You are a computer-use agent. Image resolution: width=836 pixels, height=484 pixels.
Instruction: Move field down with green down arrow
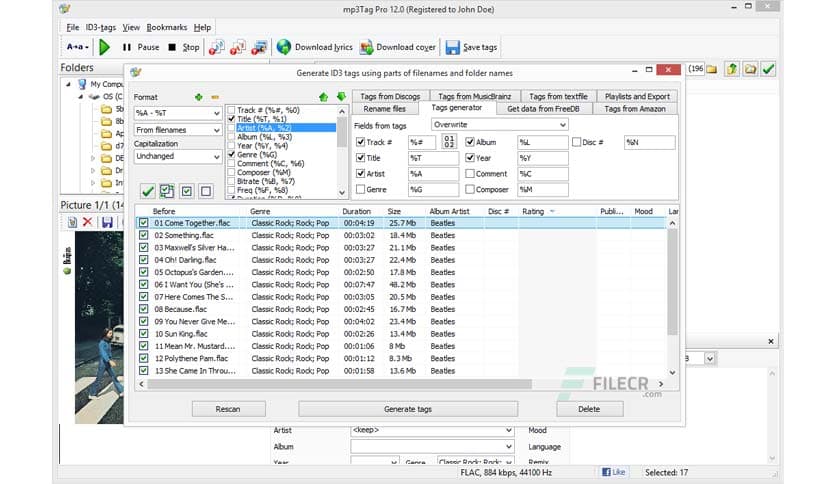341,96
